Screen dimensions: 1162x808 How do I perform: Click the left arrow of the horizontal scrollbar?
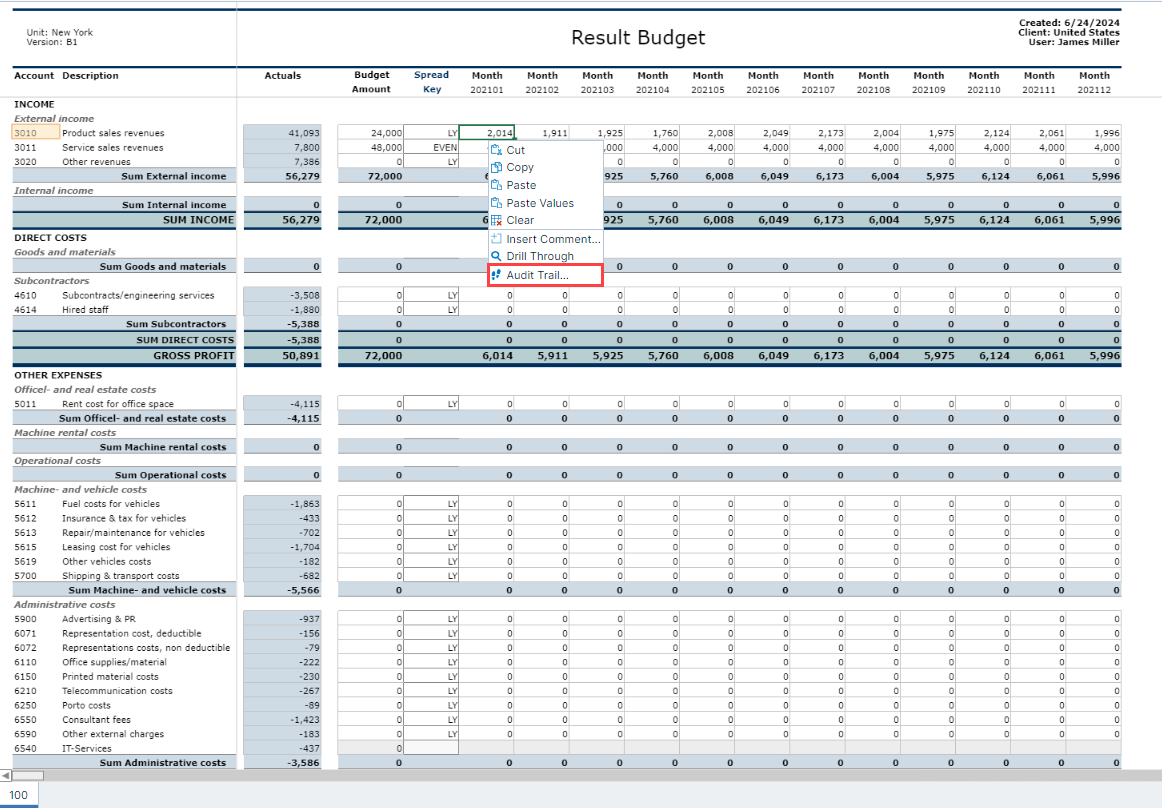coord(7,775)
